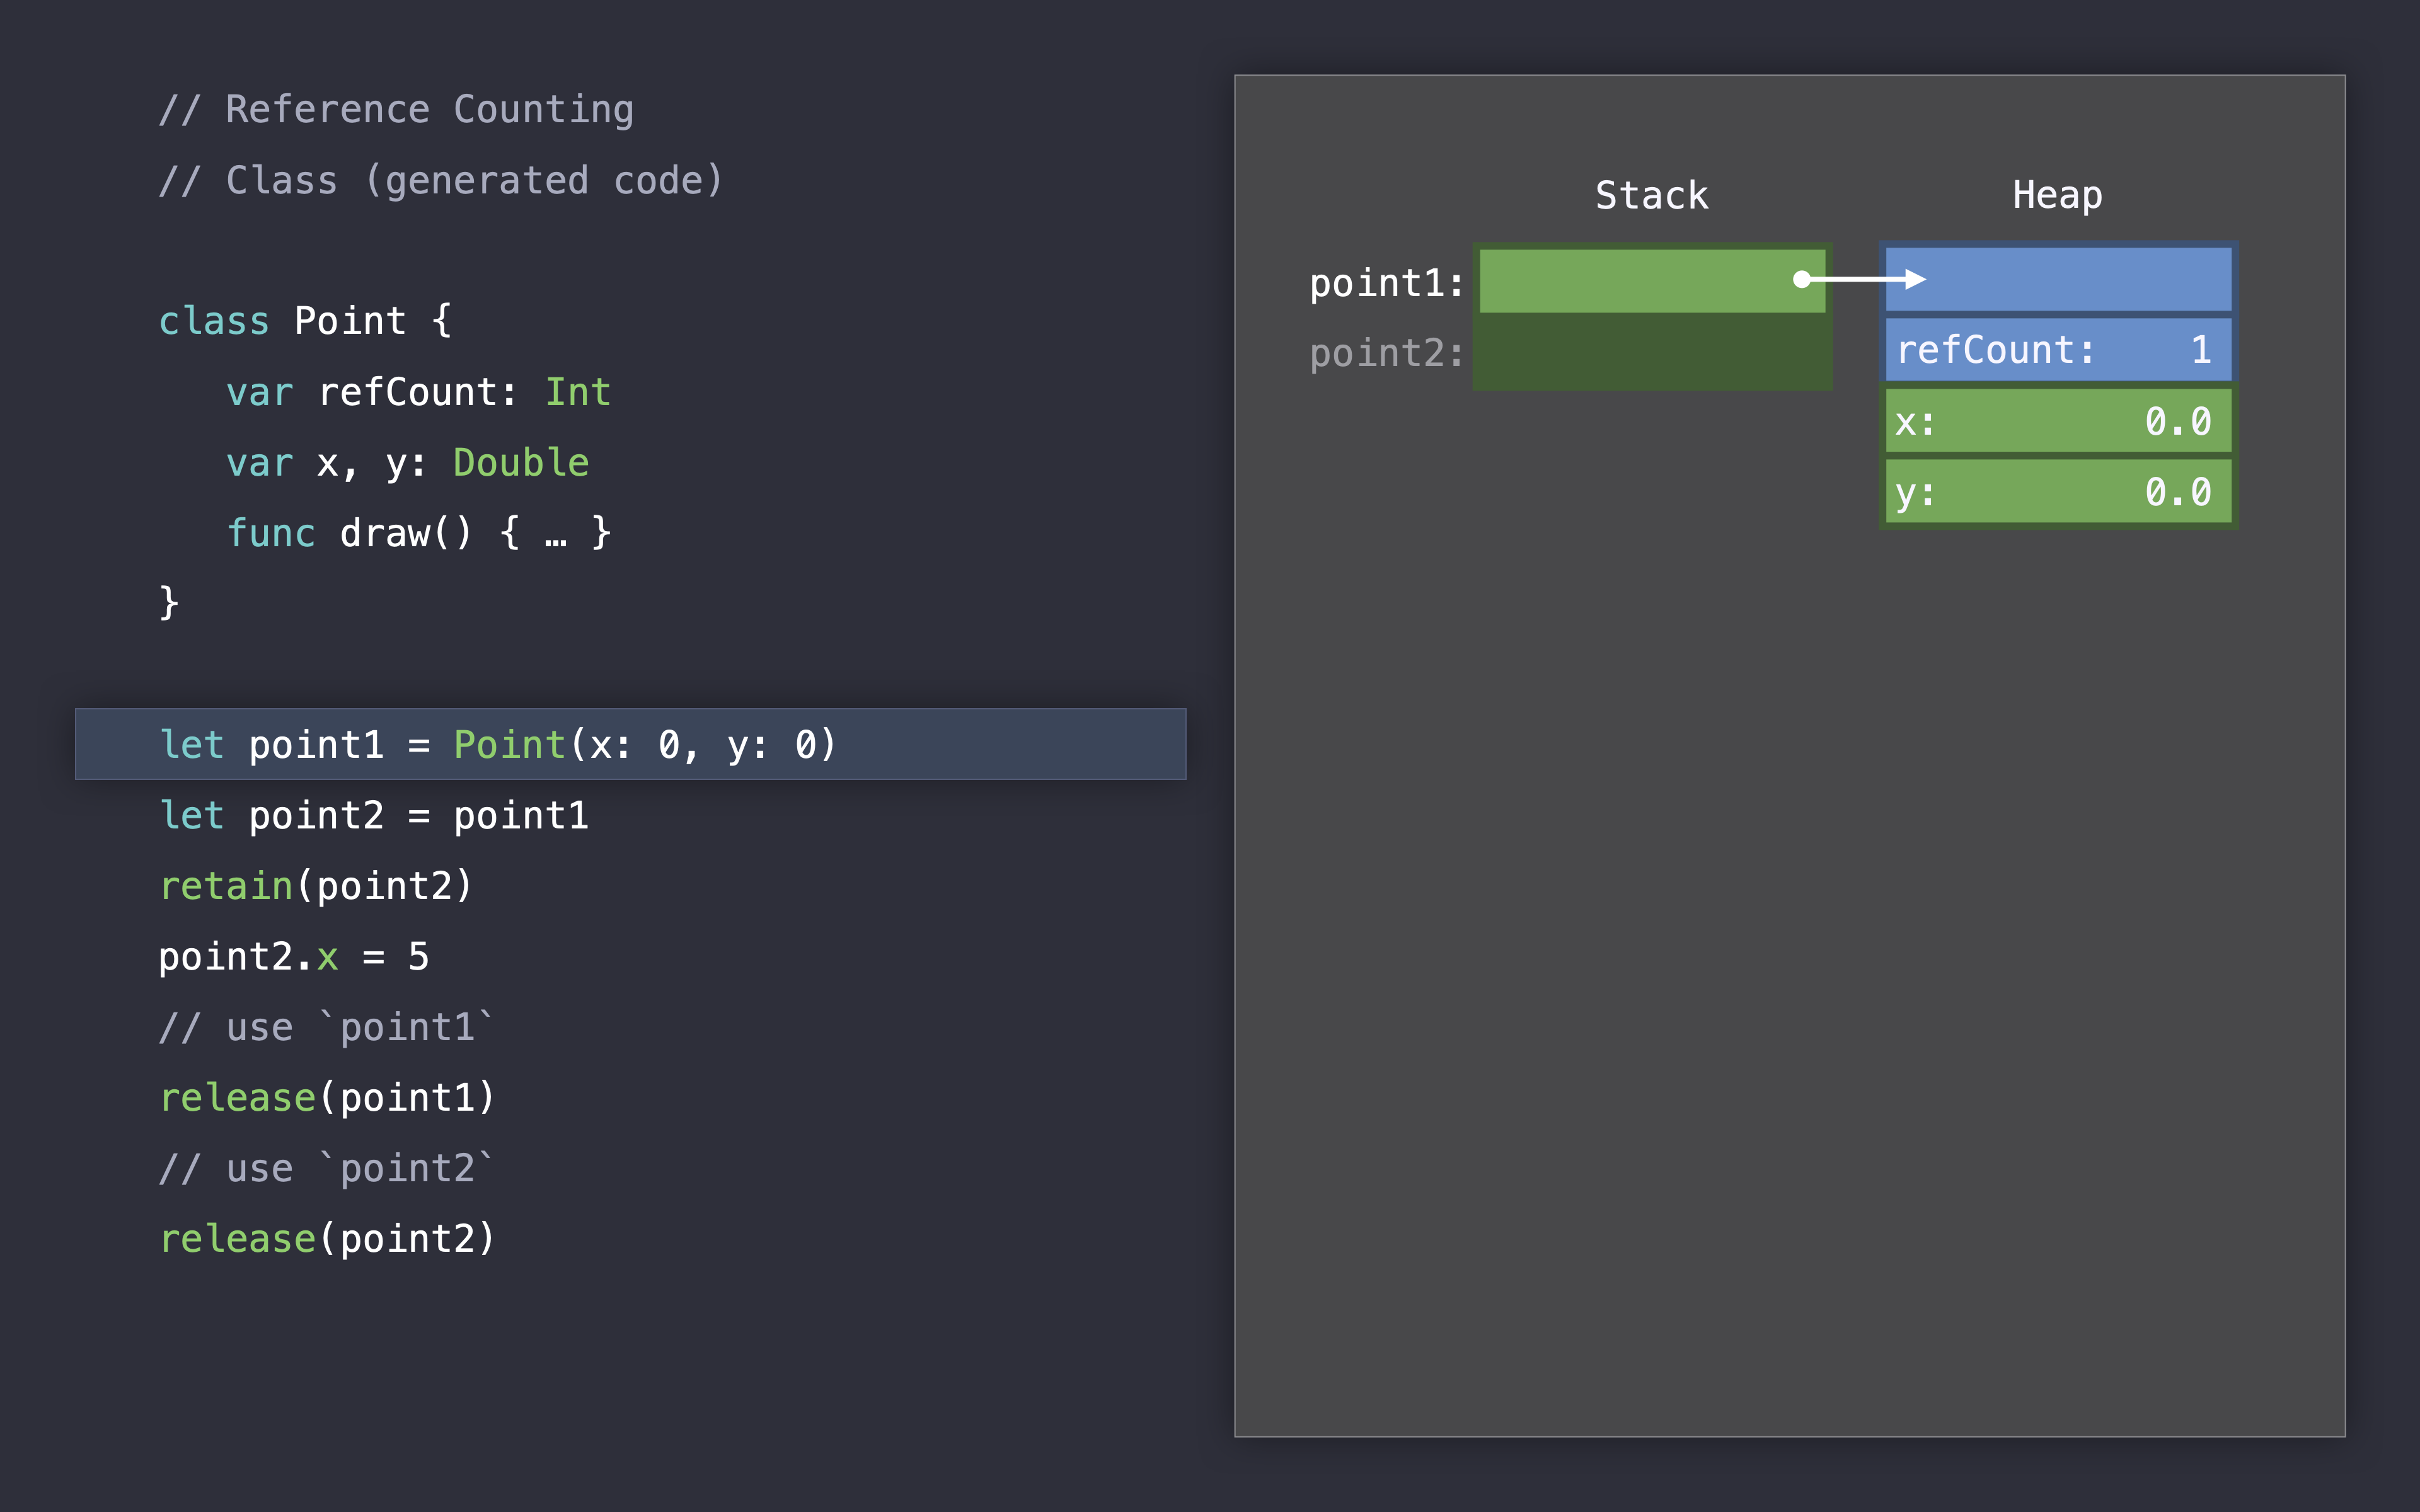Image resolution: width=2420 pixels, height=1512 pixels.
Task: Click the class Point declaration line
Action: [305, 321]
